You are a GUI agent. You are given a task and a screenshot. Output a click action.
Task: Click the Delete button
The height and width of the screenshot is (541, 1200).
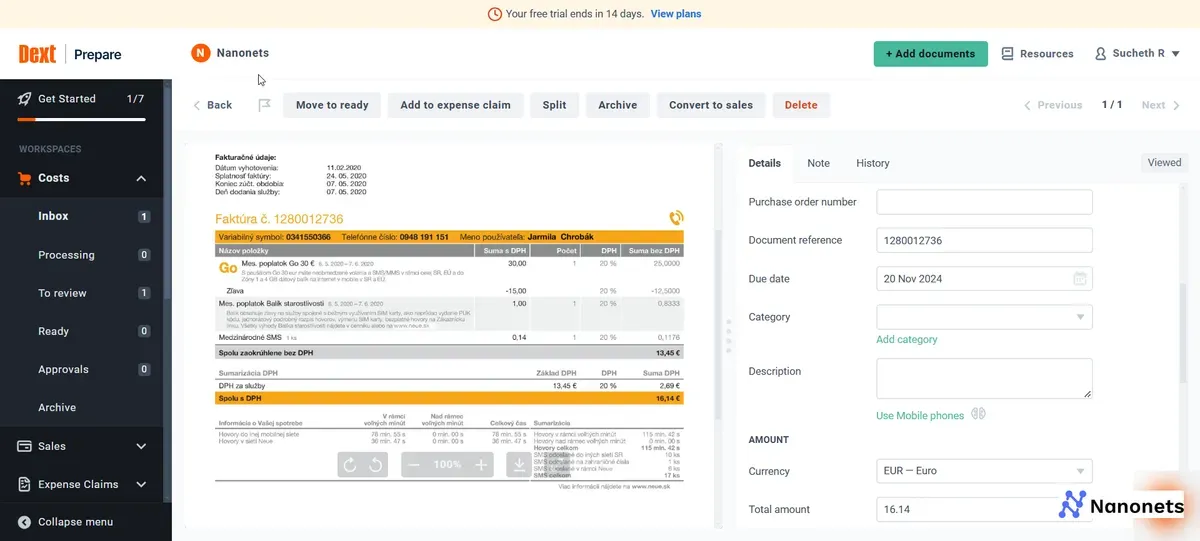pyautogui.click(x=801, y=105)
